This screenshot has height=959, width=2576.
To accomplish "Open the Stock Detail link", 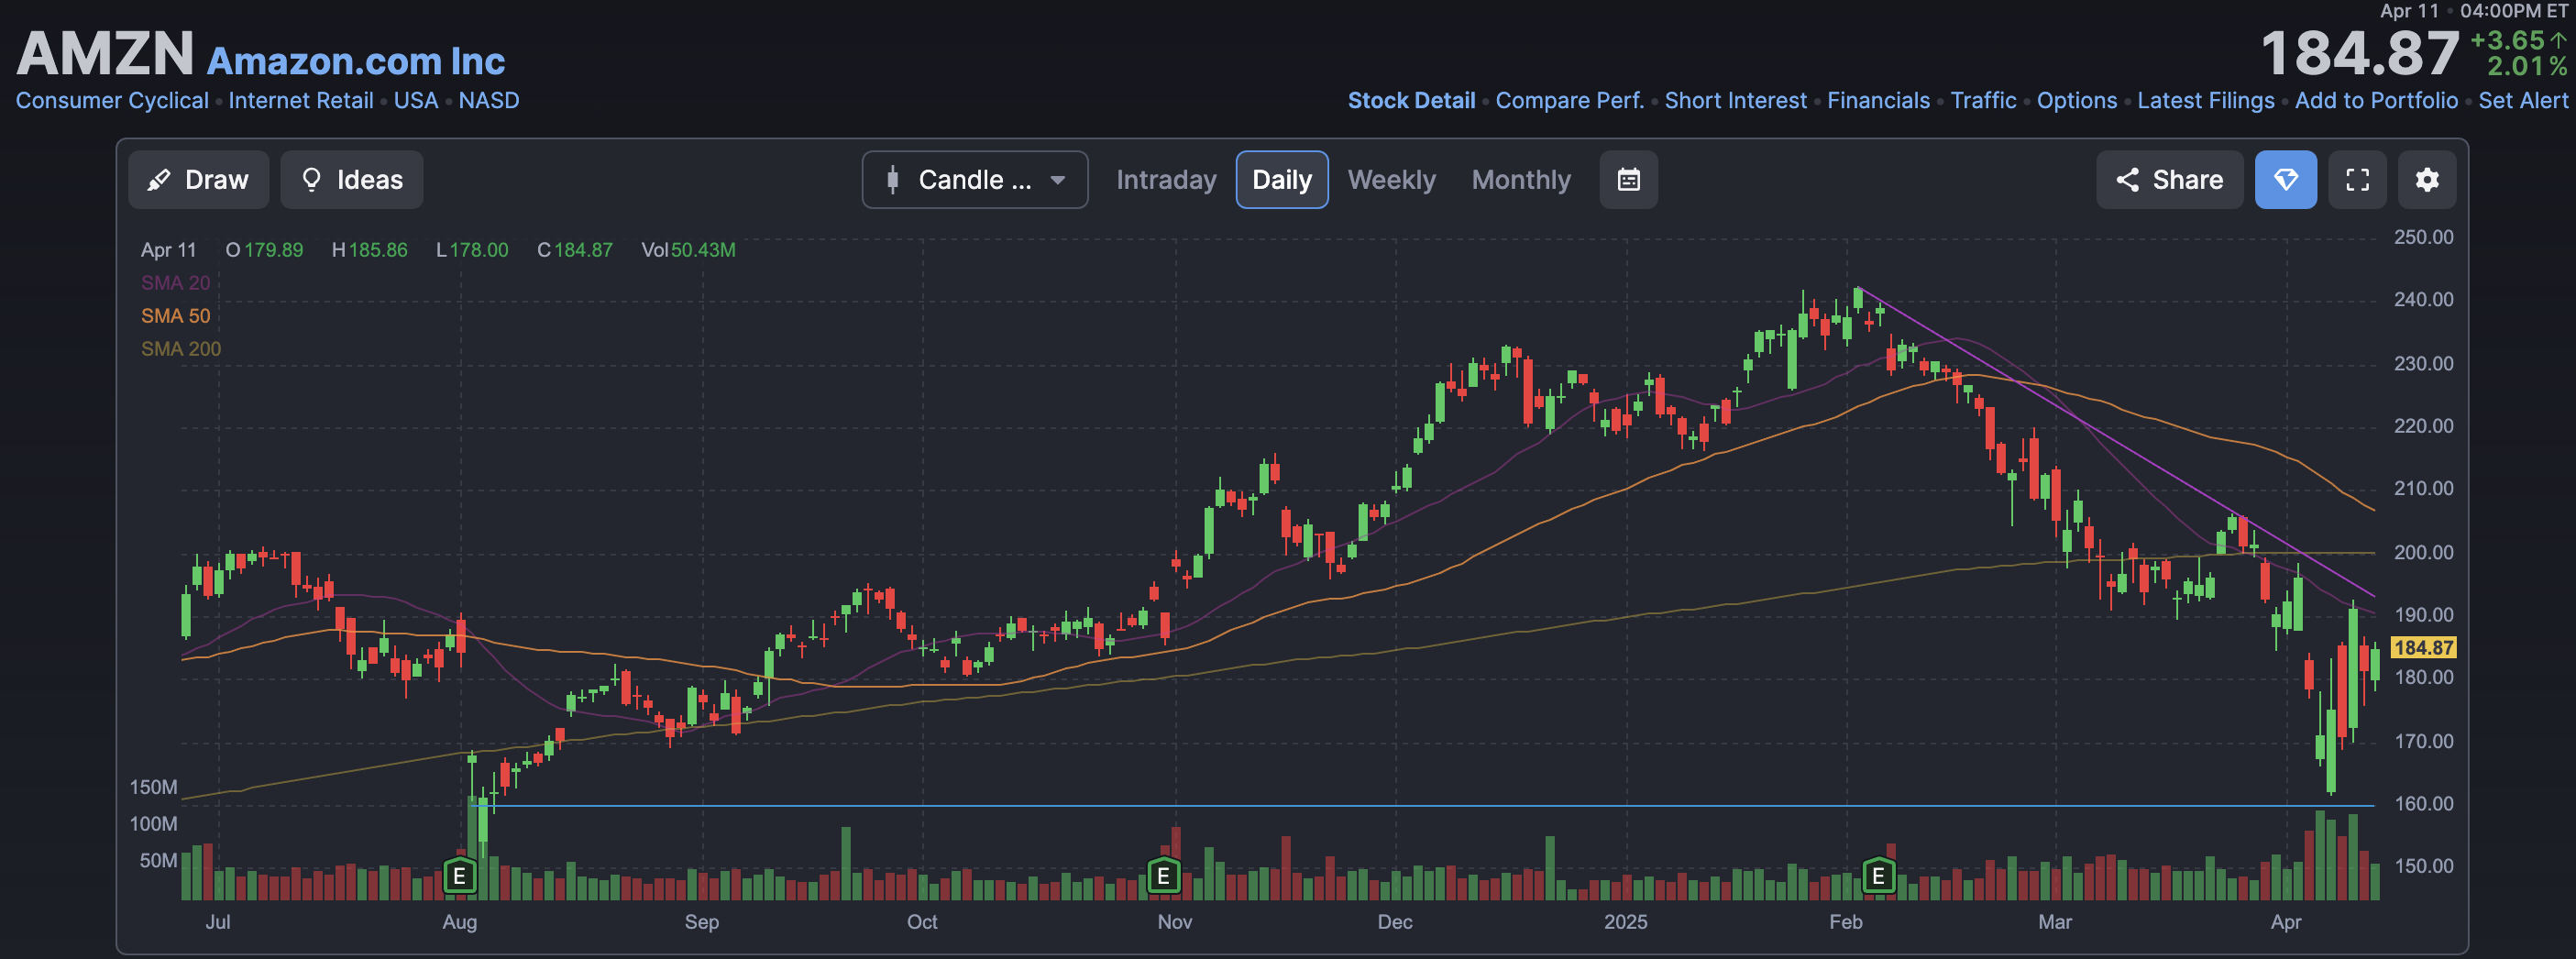I will click(x=1411, y=101).
